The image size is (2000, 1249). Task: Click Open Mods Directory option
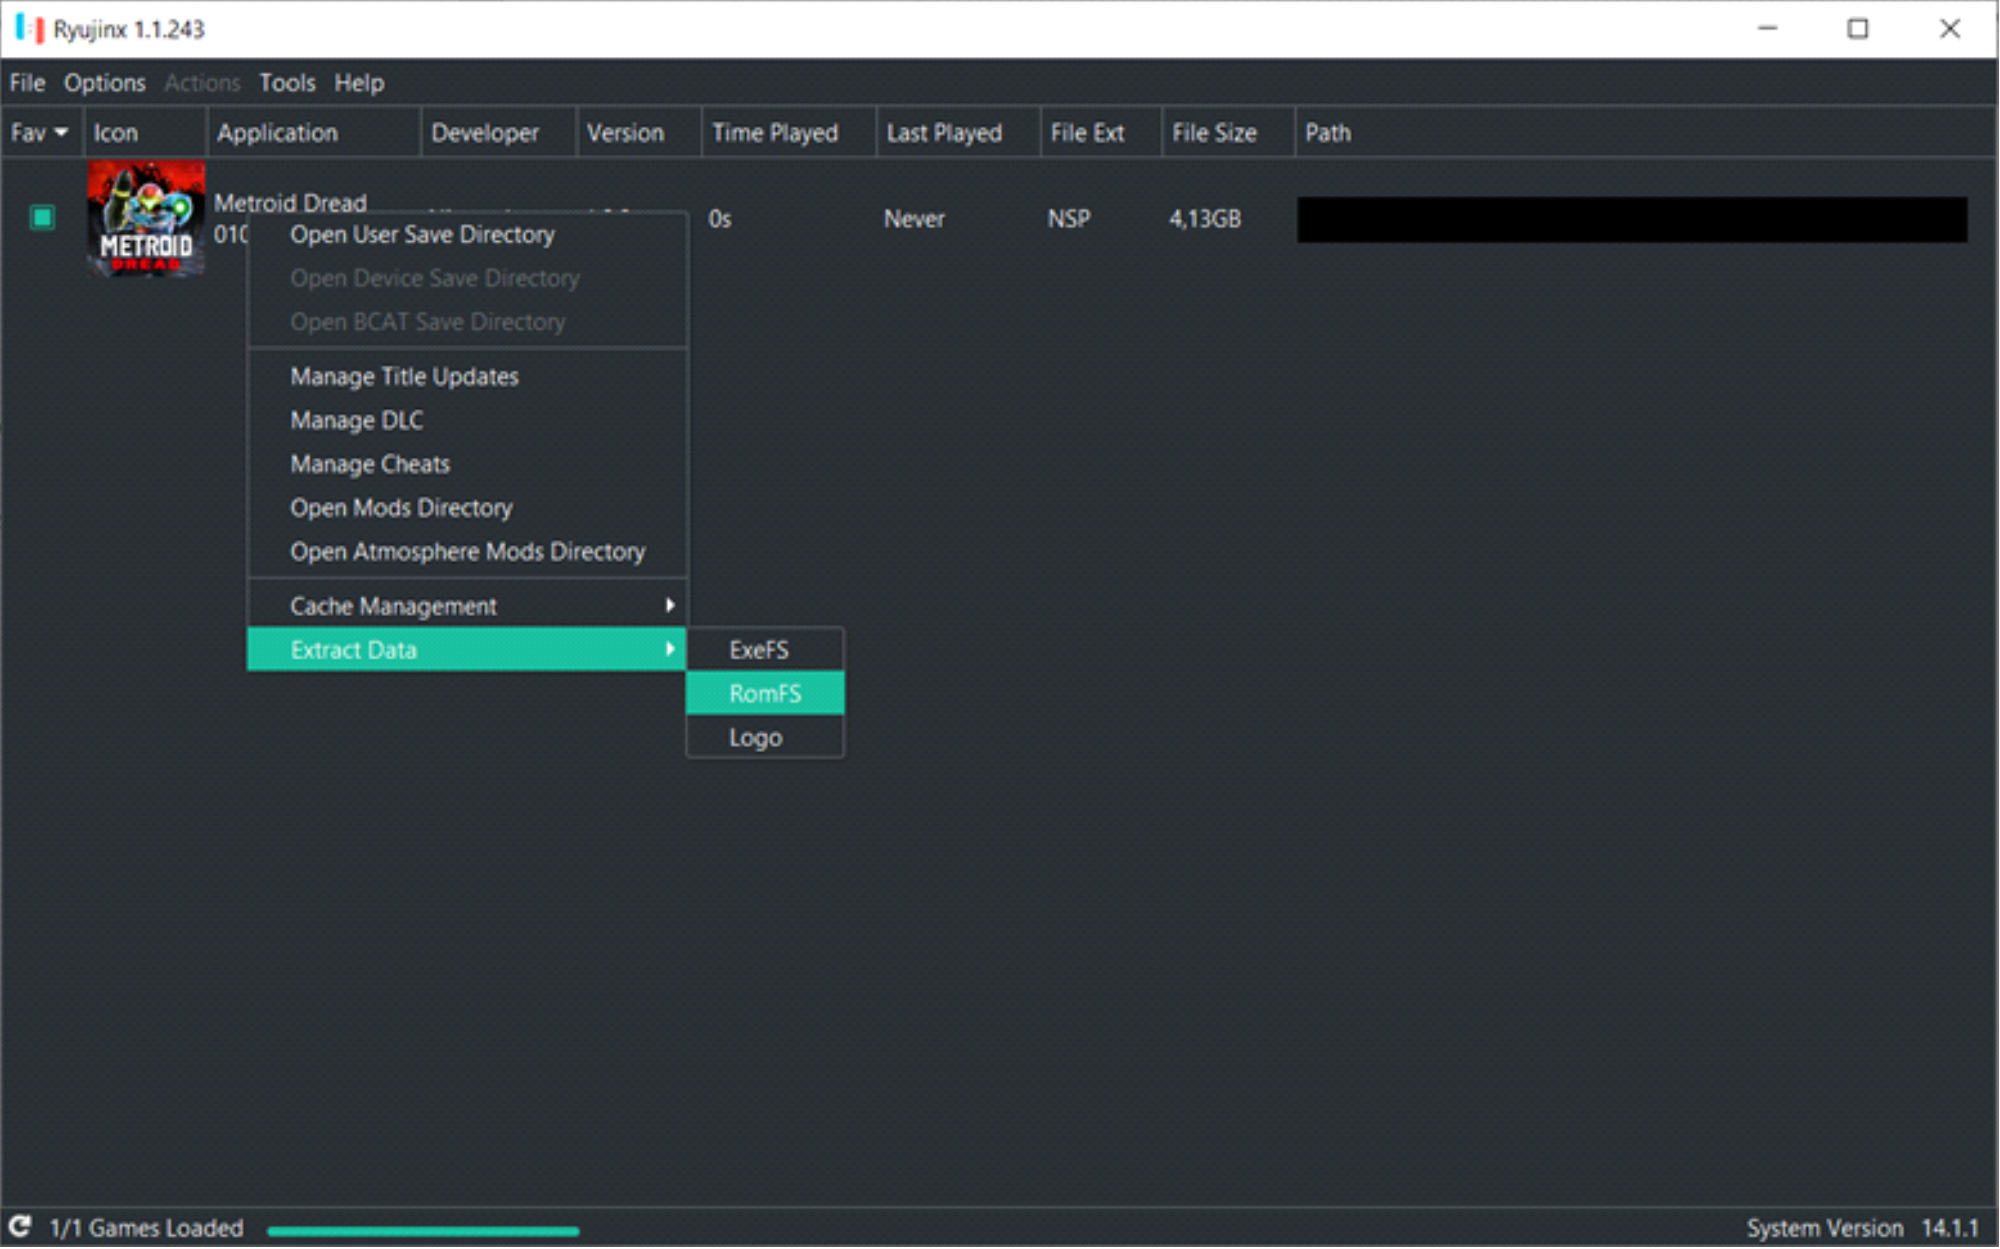(x=403, y=508)
